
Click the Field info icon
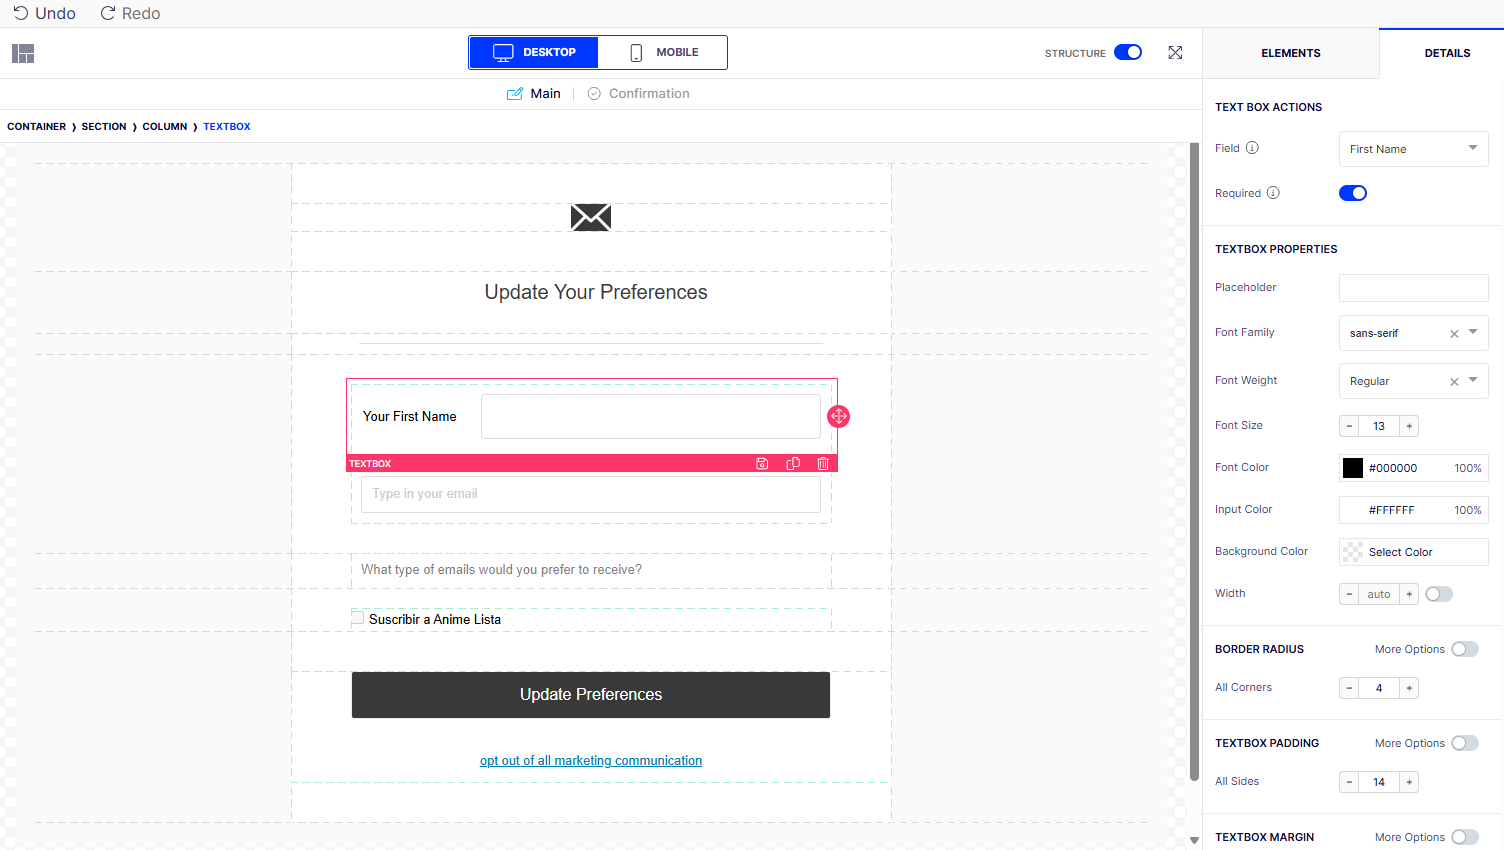[x=1252, y=148]
